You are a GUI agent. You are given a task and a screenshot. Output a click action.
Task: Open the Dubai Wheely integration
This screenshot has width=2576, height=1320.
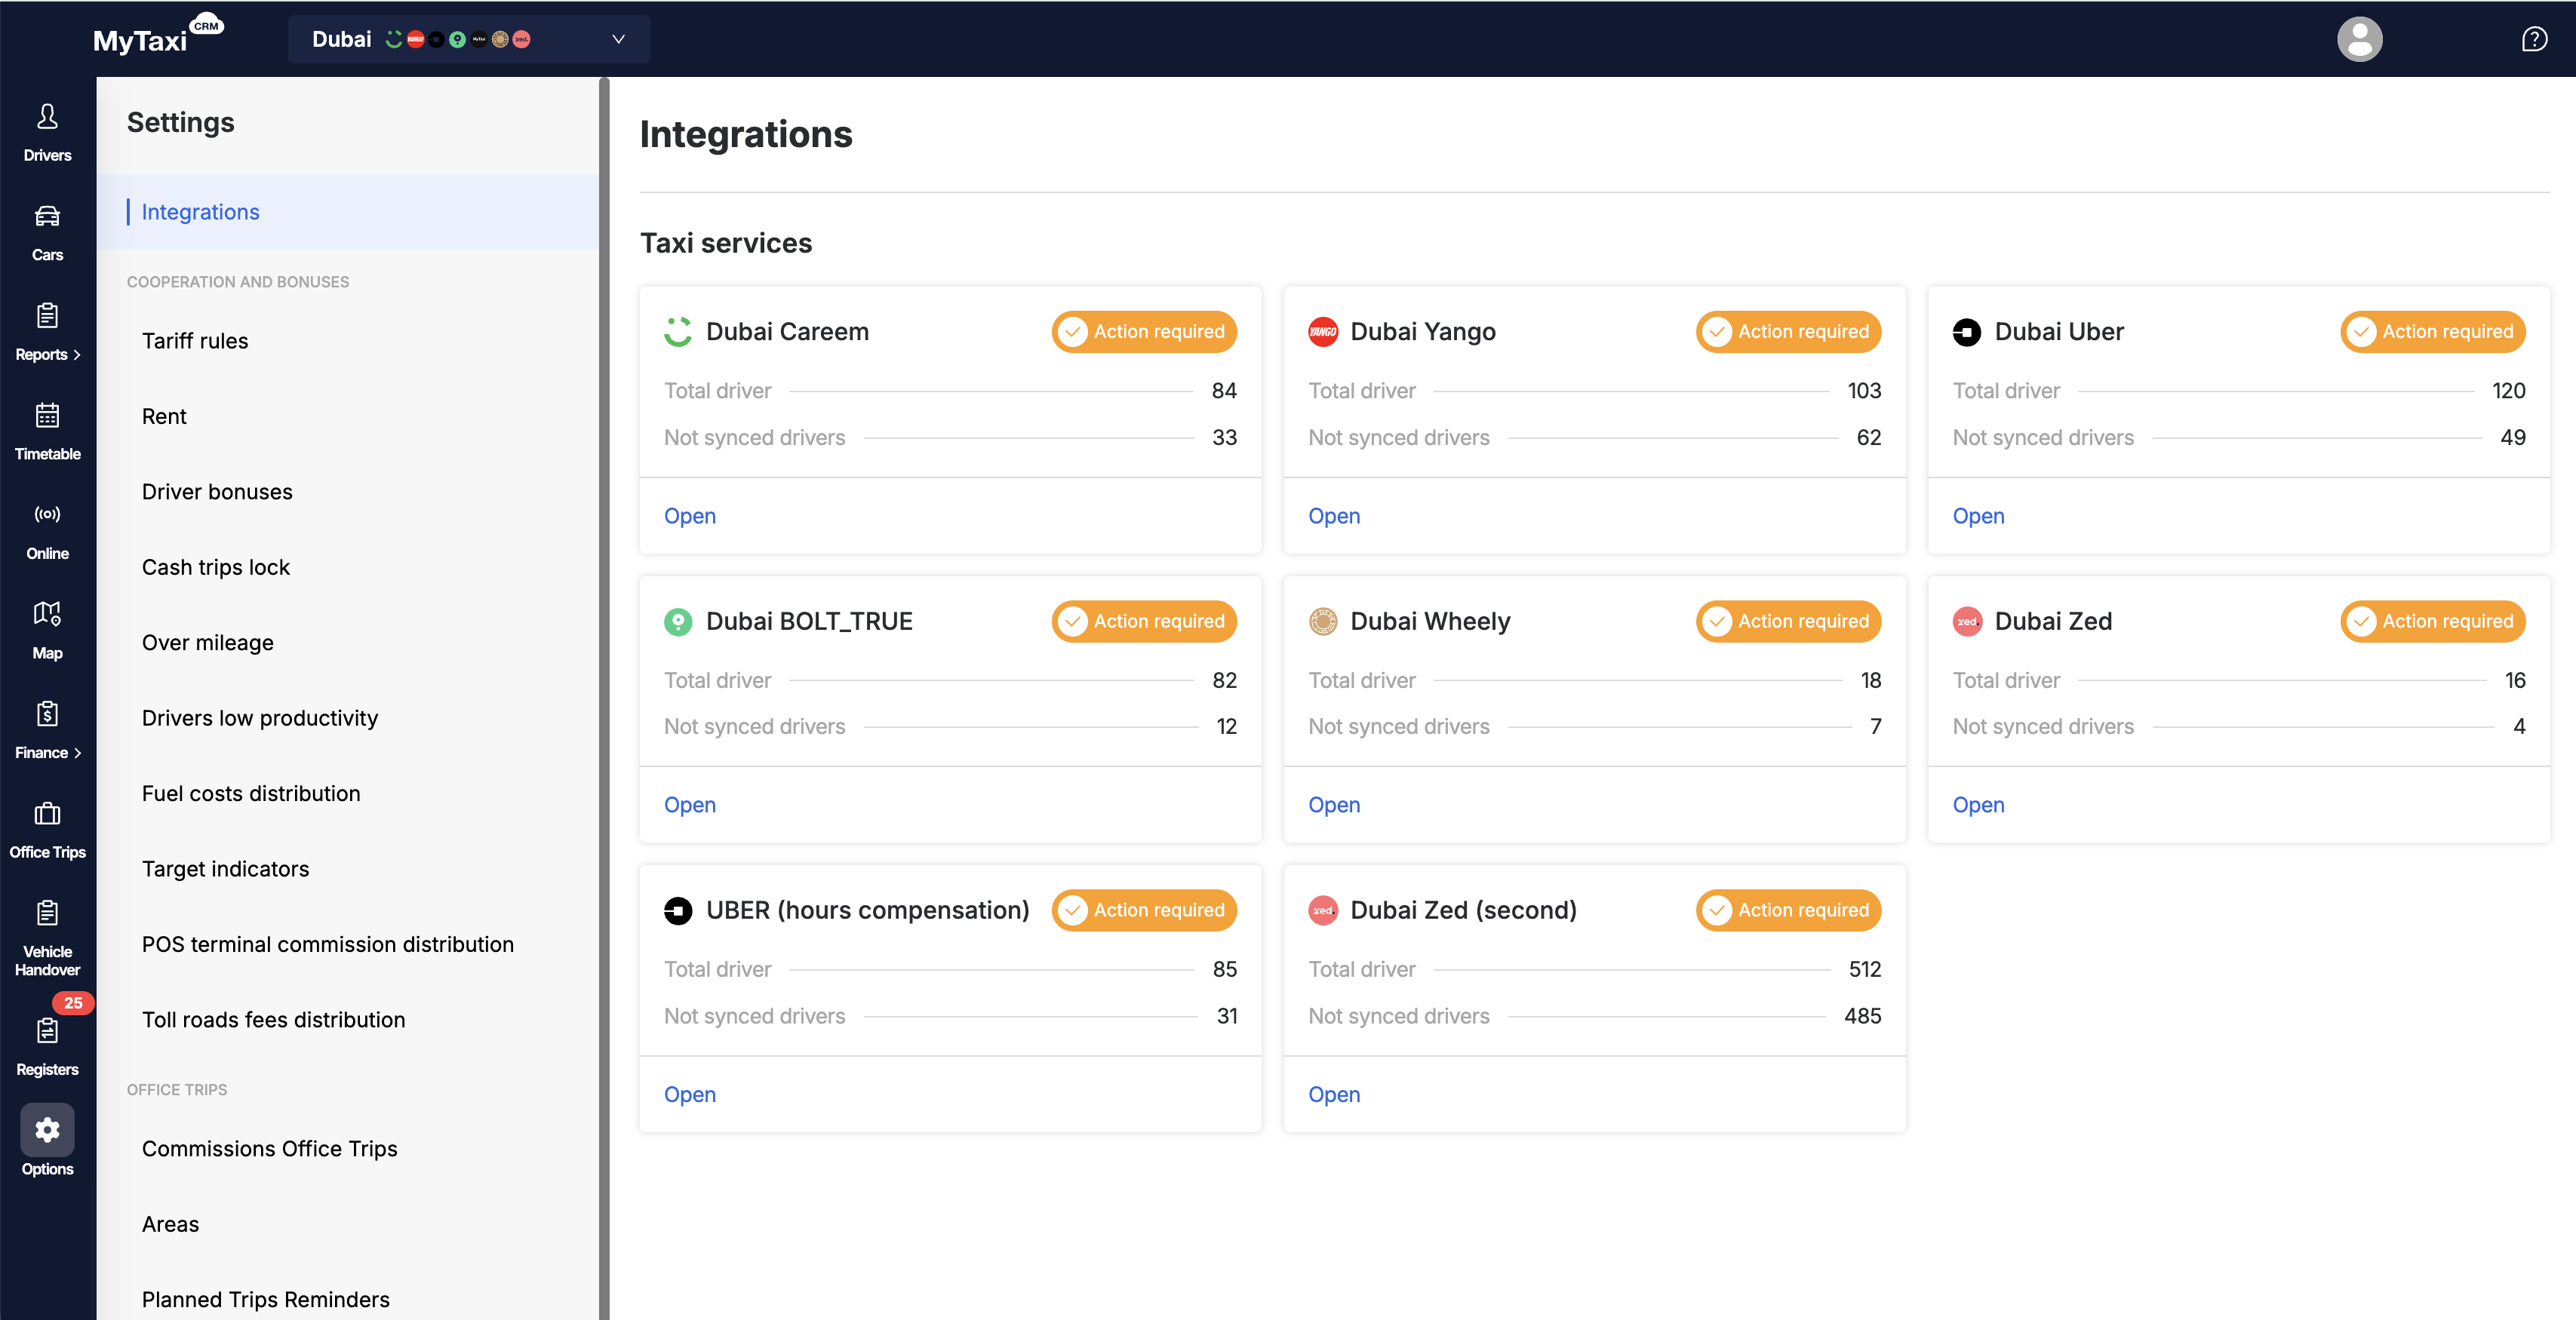click(1333, 805)
